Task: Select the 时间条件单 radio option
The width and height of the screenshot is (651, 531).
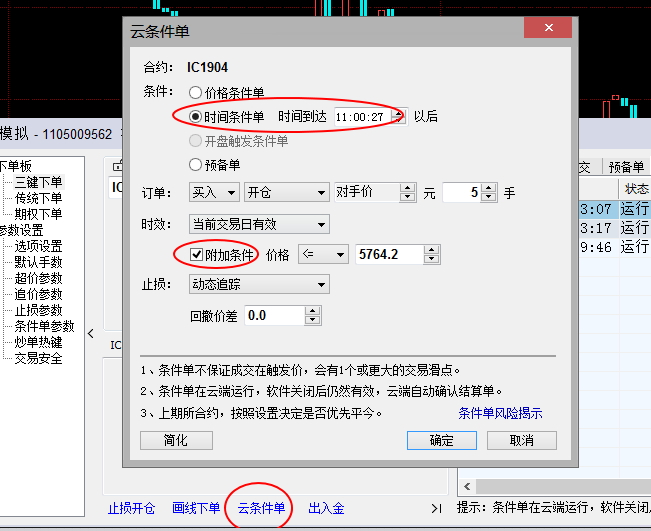Action: 195,116
